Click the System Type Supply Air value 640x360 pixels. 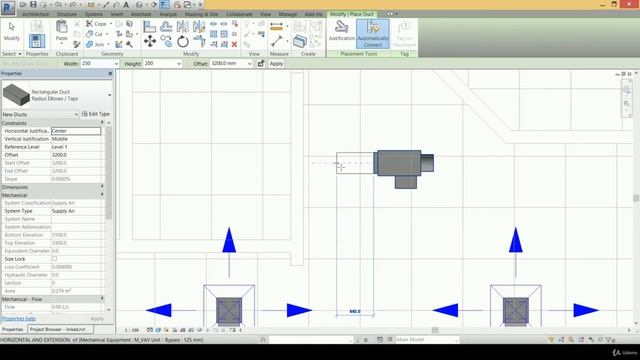click(x=76, y=211)
